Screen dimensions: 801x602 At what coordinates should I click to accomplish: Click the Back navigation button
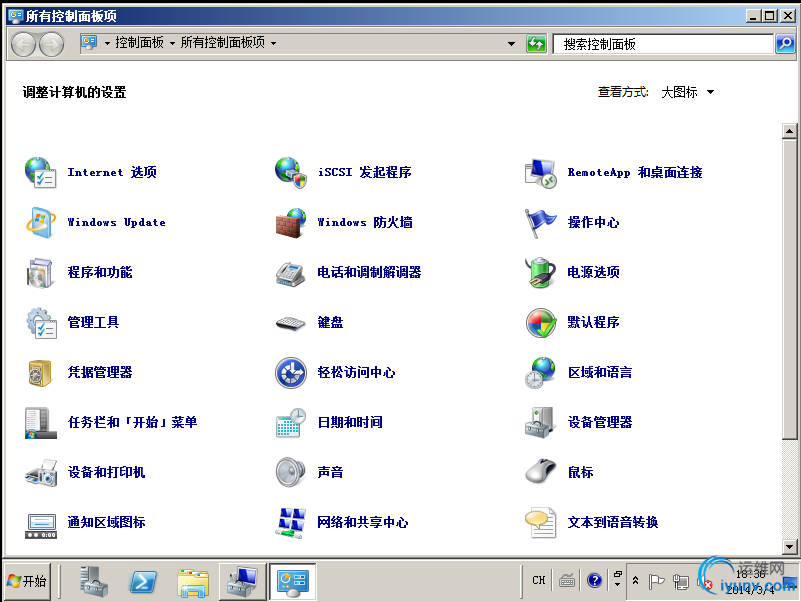(23, 44)
